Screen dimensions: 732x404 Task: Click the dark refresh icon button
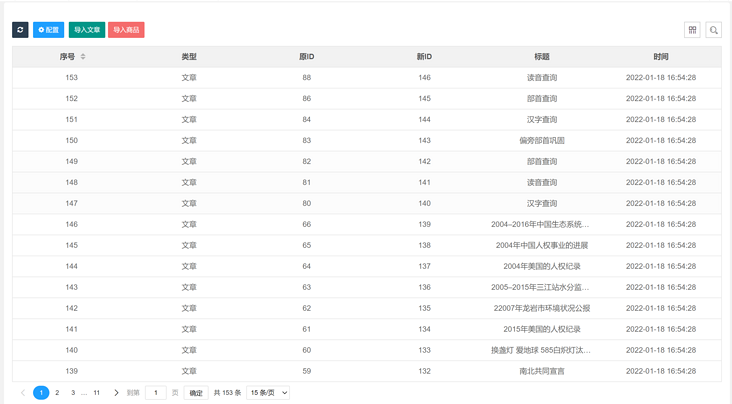pos(20,30)
